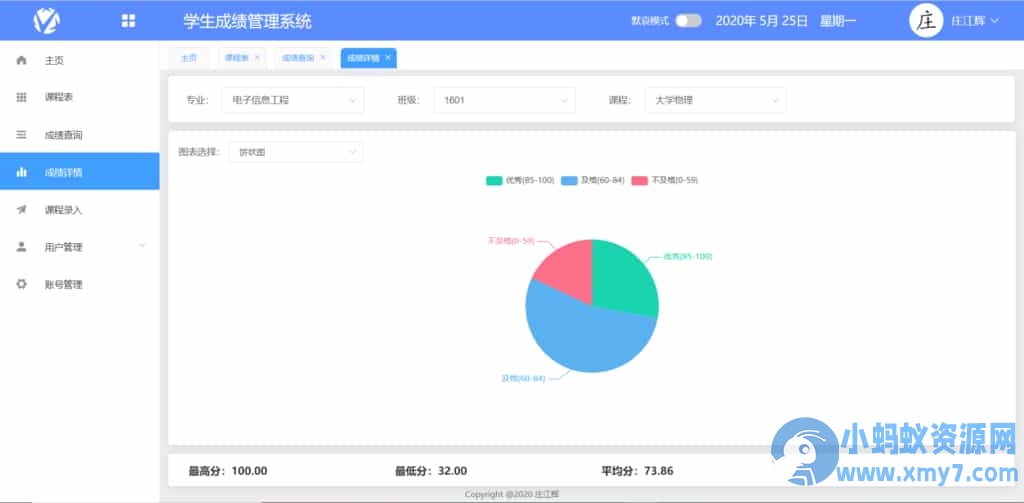Click the bar chart icon beside 成绩详情 in the sidebar
The image size is (1024, 503).
point(21,172)
